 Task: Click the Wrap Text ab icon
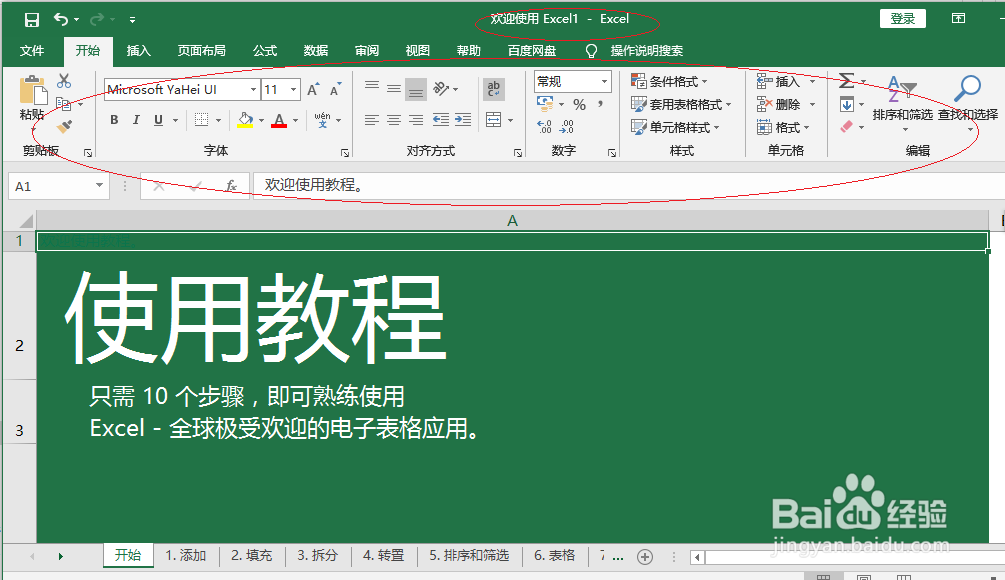[494, 89]
